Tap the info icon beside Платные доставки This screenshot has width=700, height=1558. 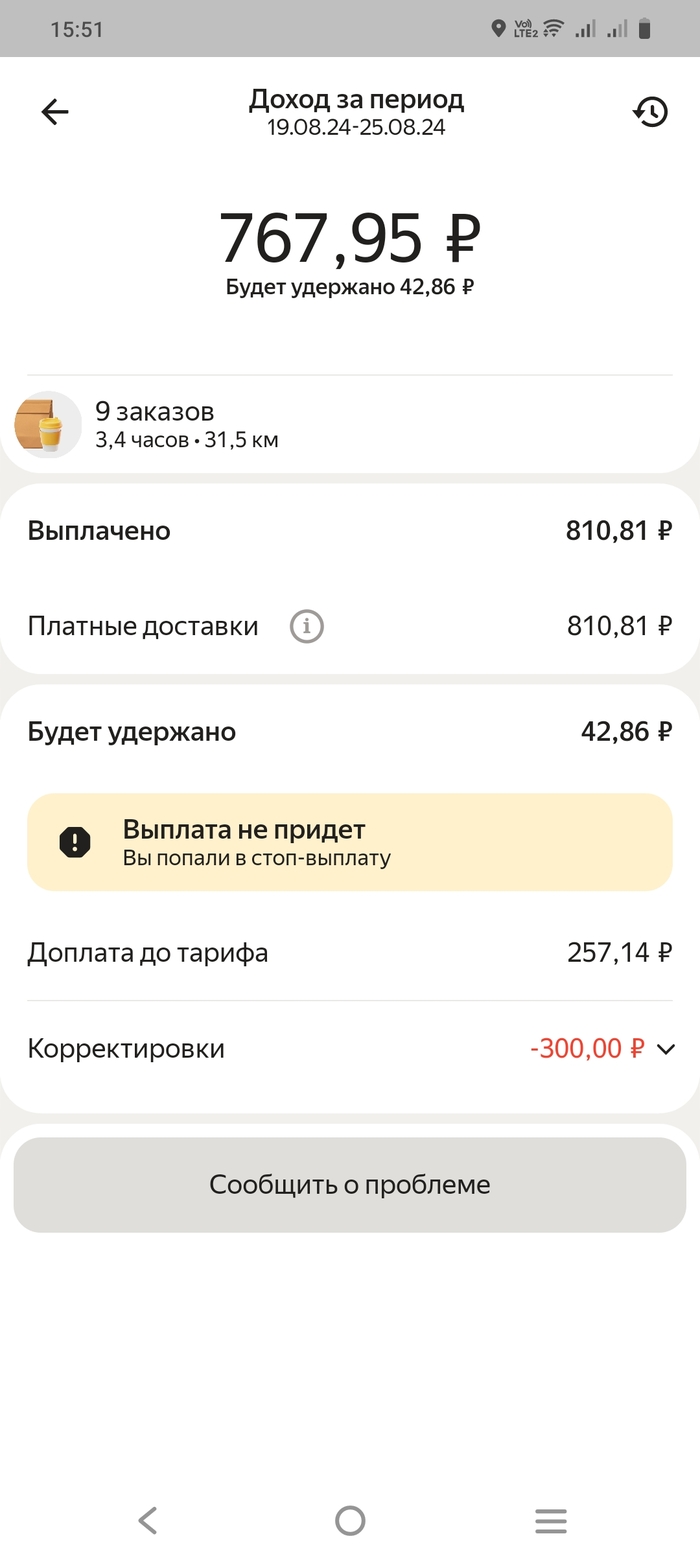tap(307, 627)
